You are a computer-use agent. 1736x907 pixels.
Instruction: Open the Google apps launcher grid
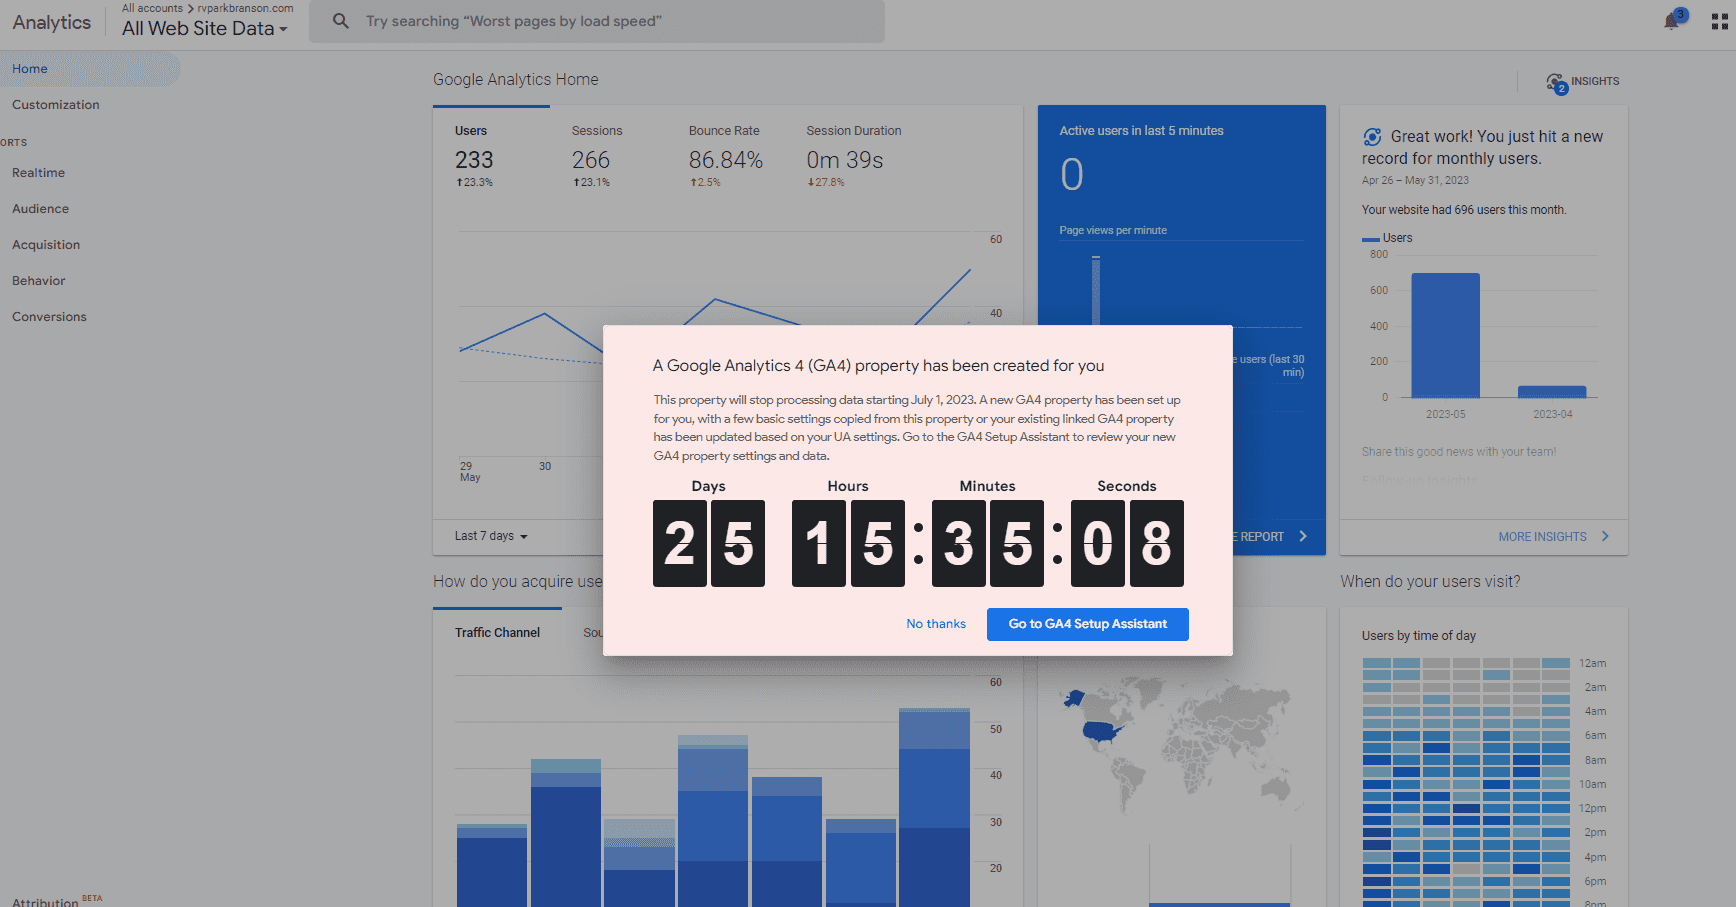coord(1720,20)
